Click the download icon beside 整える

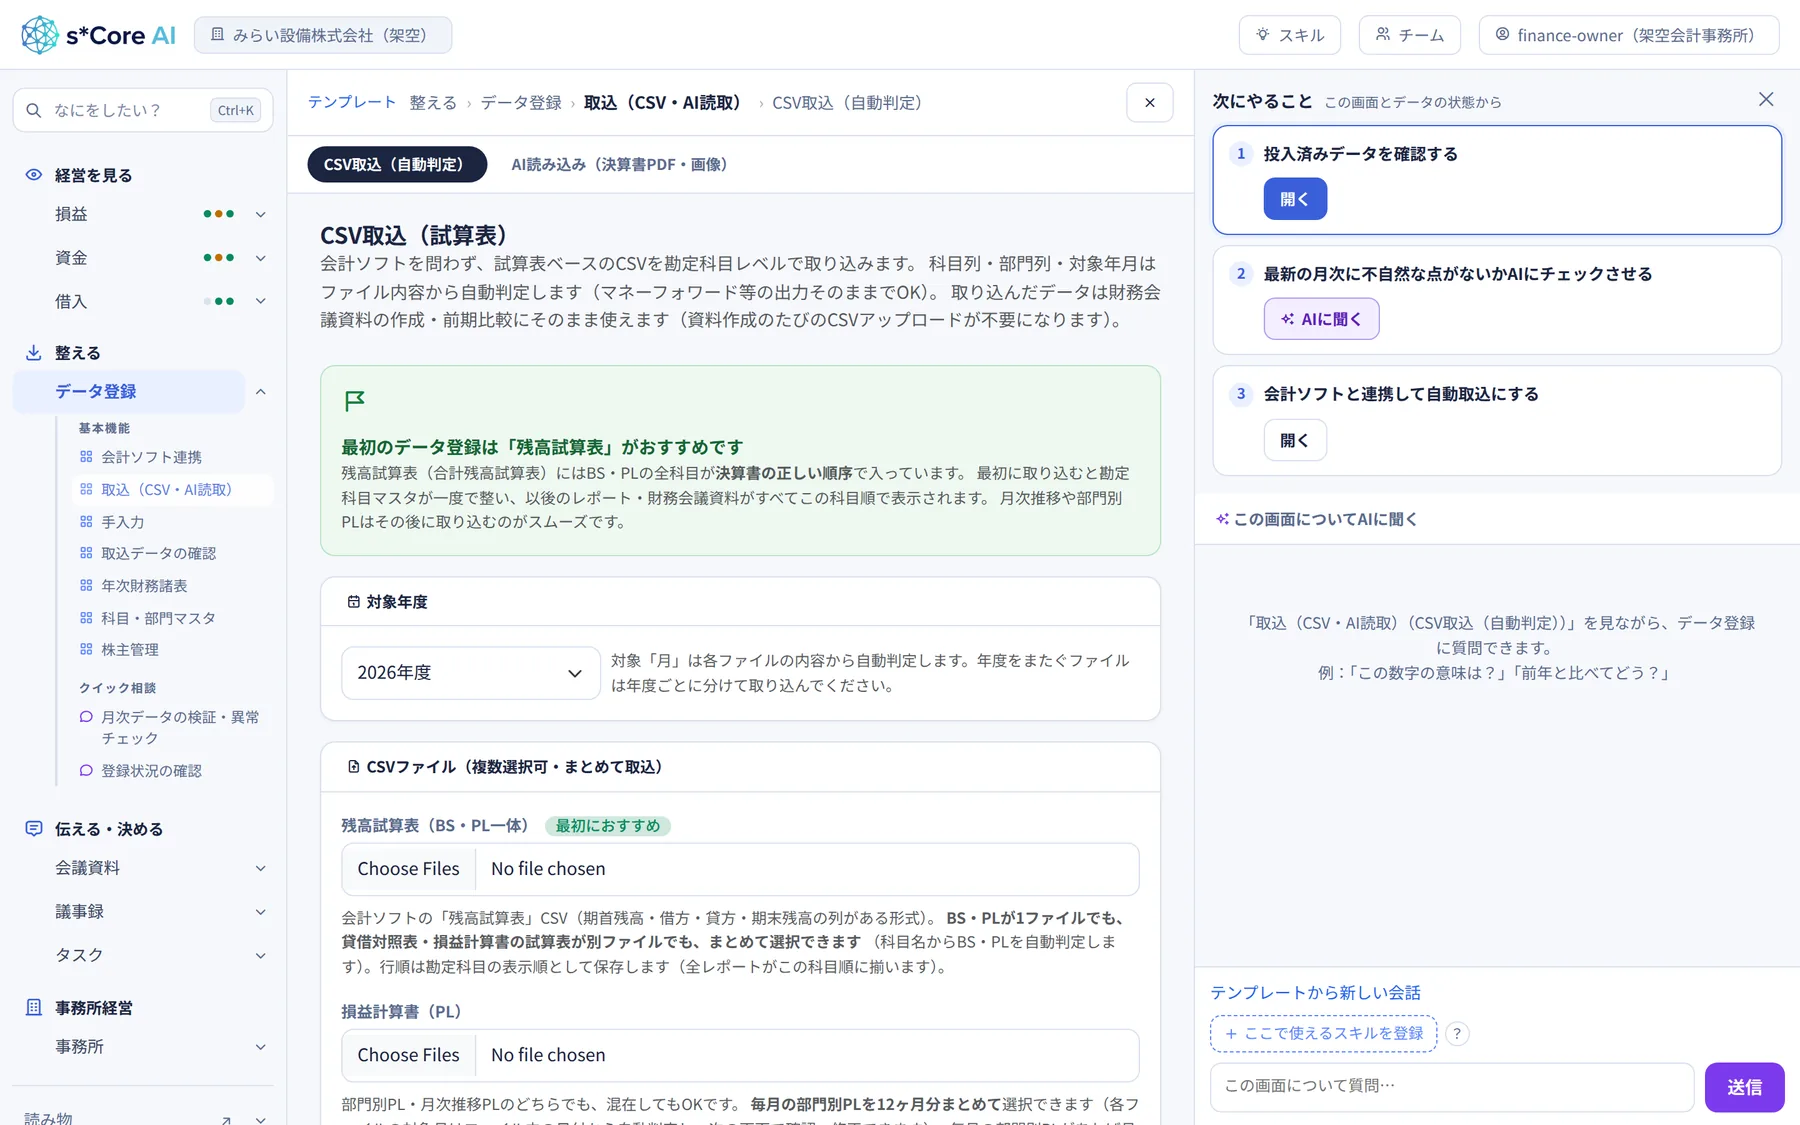tap(34, 353)
